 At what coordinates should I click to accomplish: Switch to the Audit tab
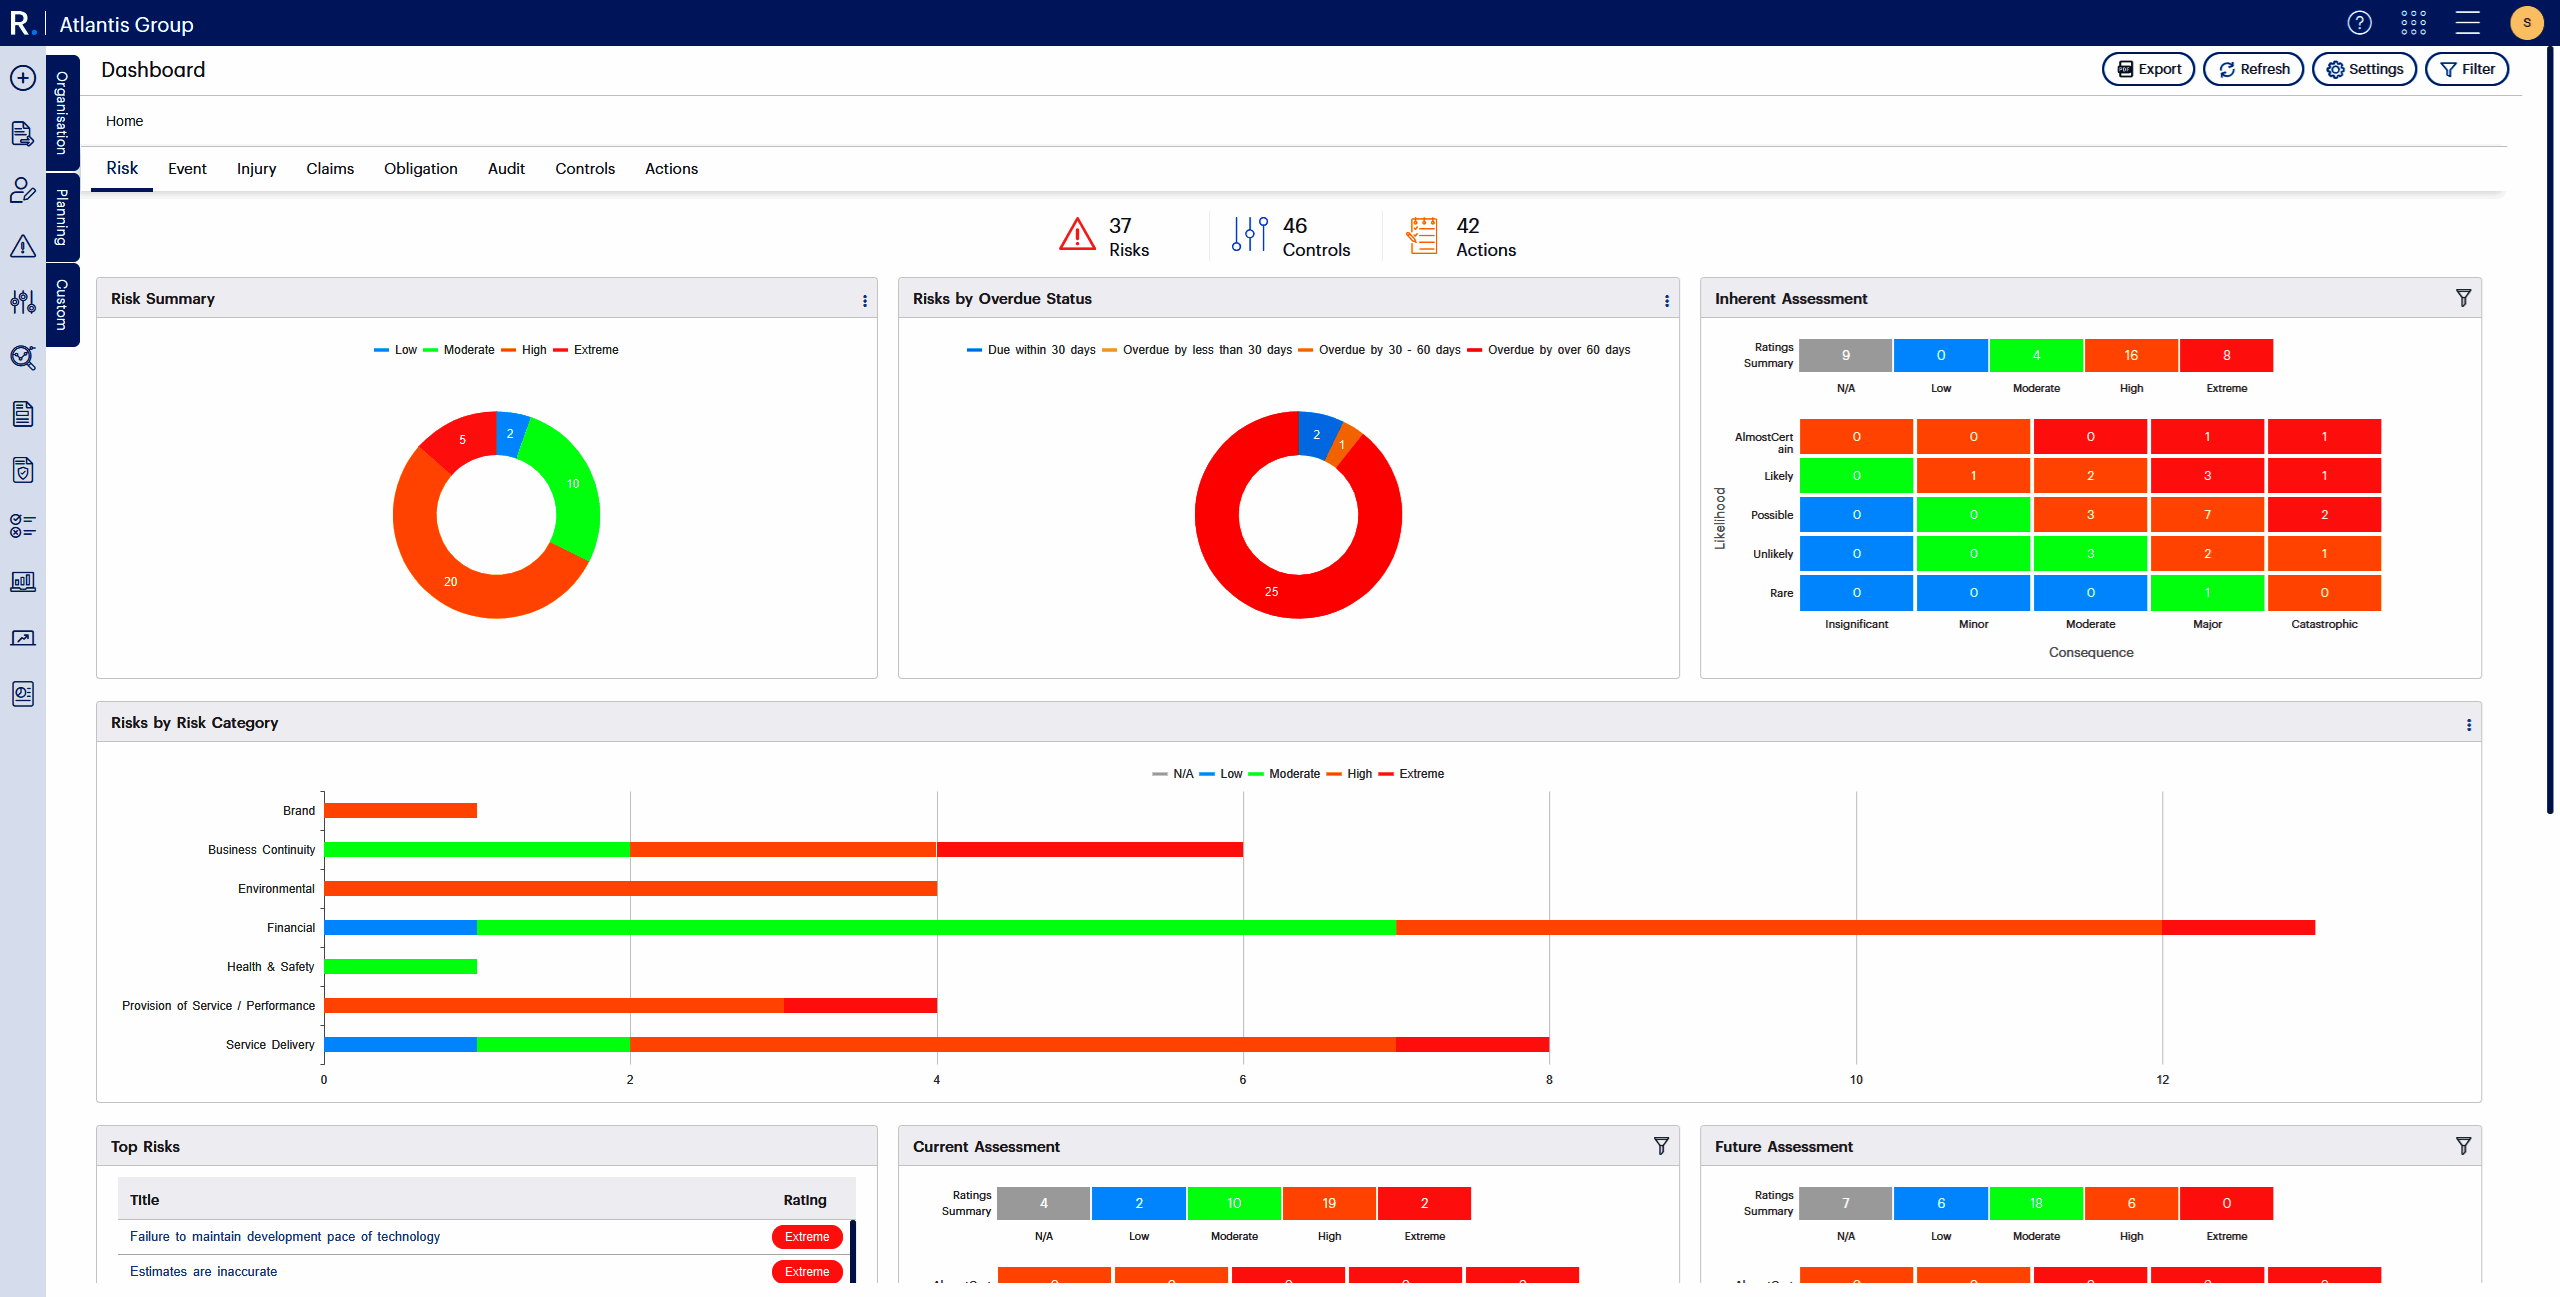pyautogui.click(x=506, y=169)
